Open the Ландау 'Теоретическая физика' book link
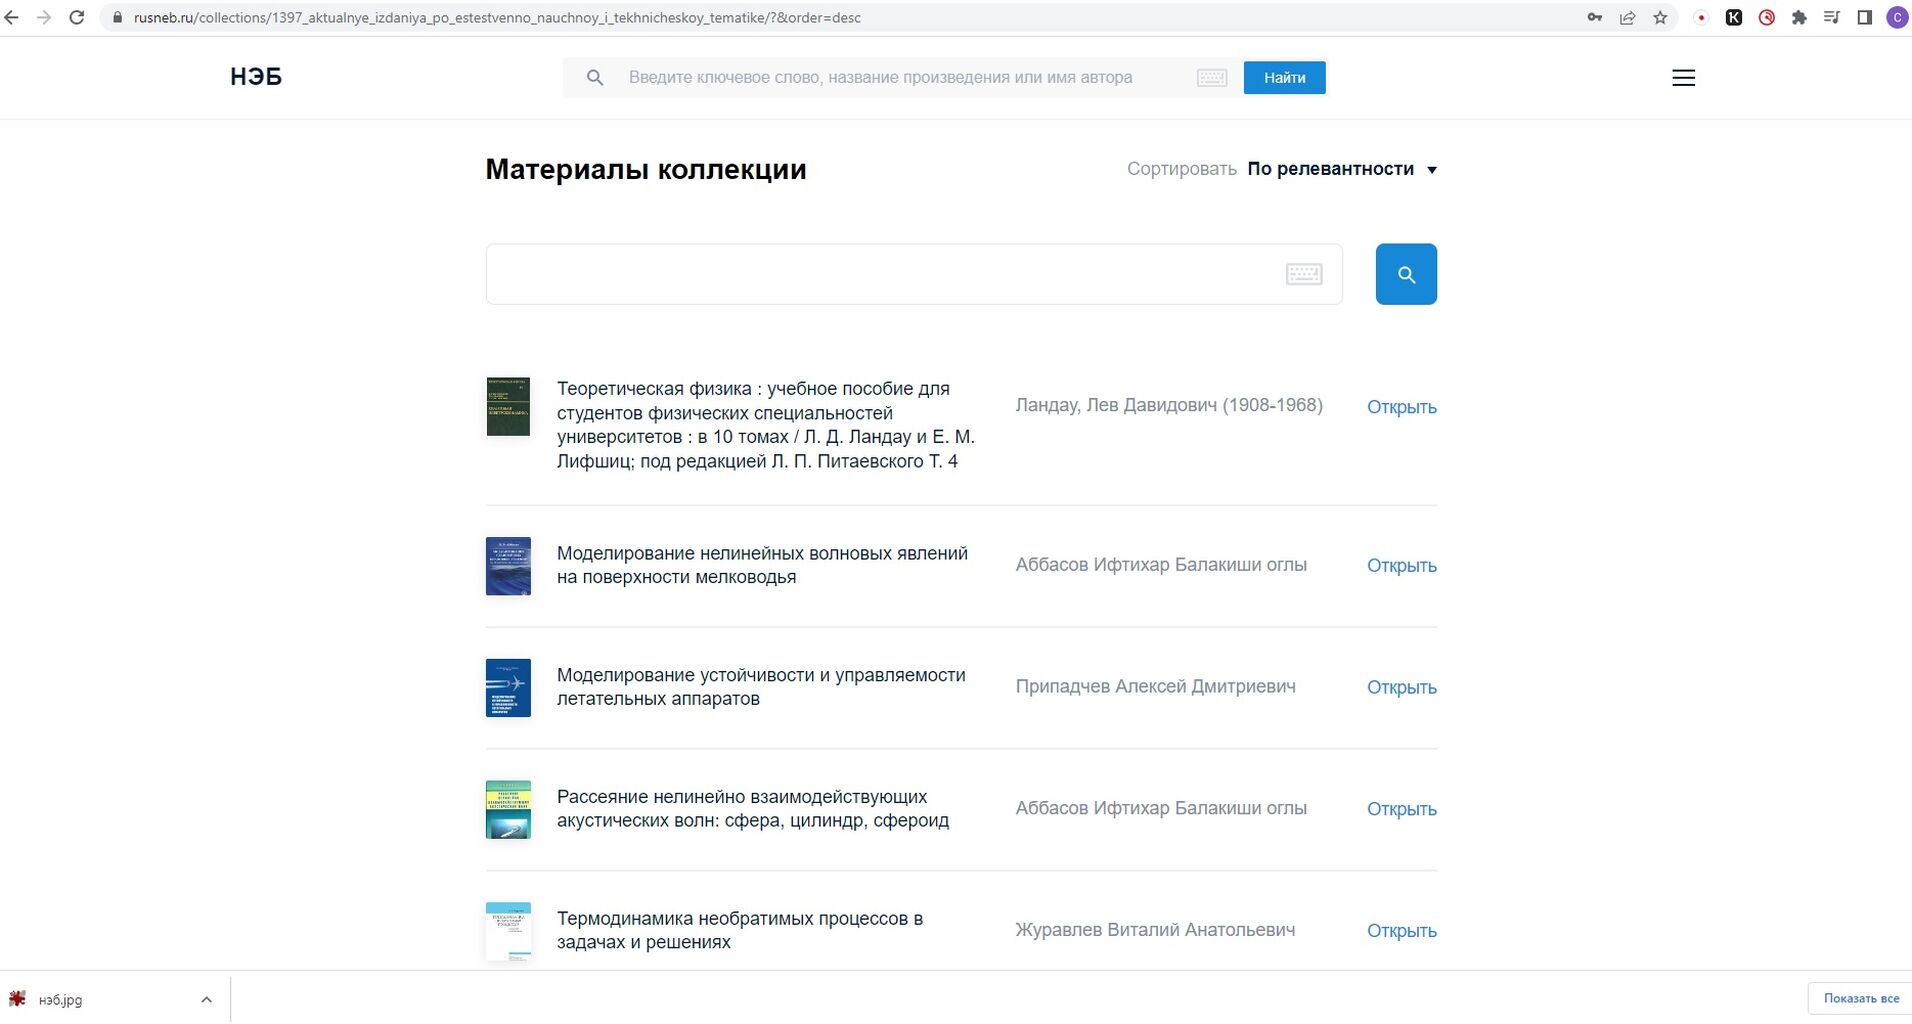Image resolution: width=1912 pixels, height=1024 pixels. (765, 425)
